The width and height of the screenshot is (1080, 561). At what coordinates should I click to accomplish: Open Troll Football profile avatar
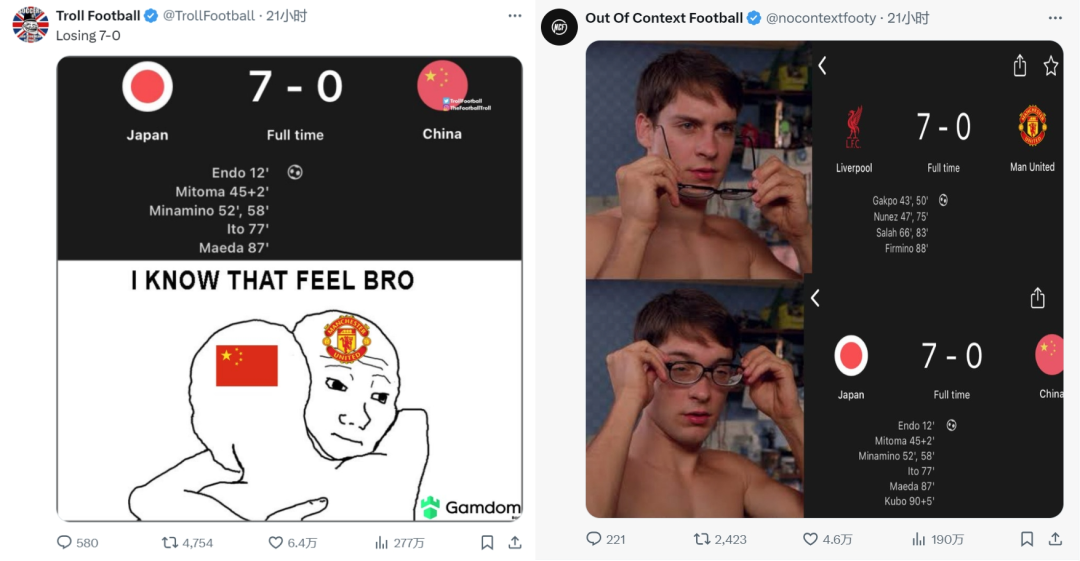pos(30,24)
